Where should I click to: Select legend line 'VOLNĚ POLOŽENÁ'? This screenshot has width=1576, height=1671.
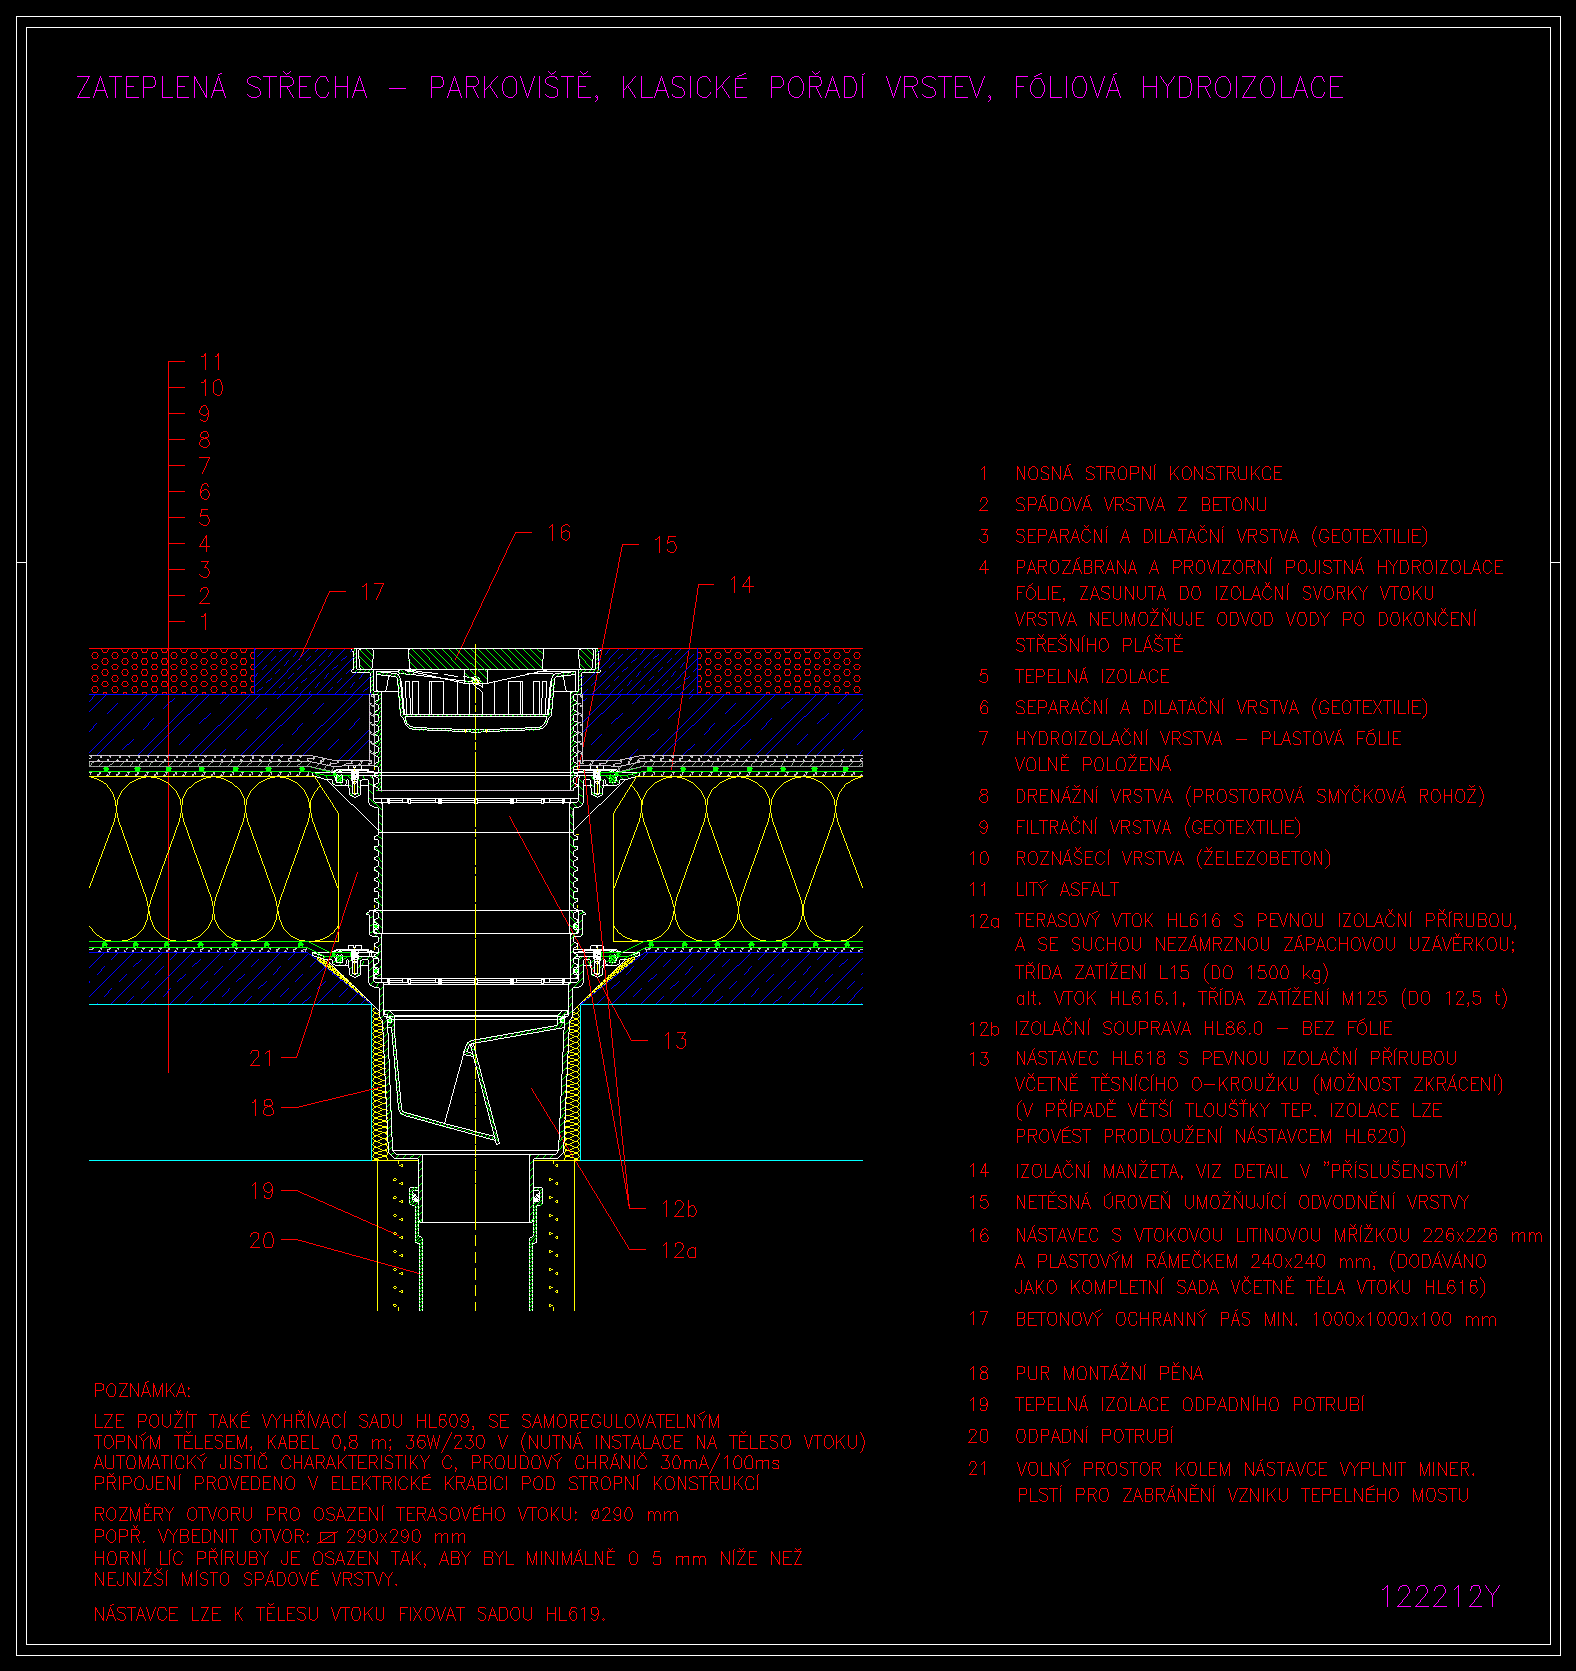(x=1093, y=764)
